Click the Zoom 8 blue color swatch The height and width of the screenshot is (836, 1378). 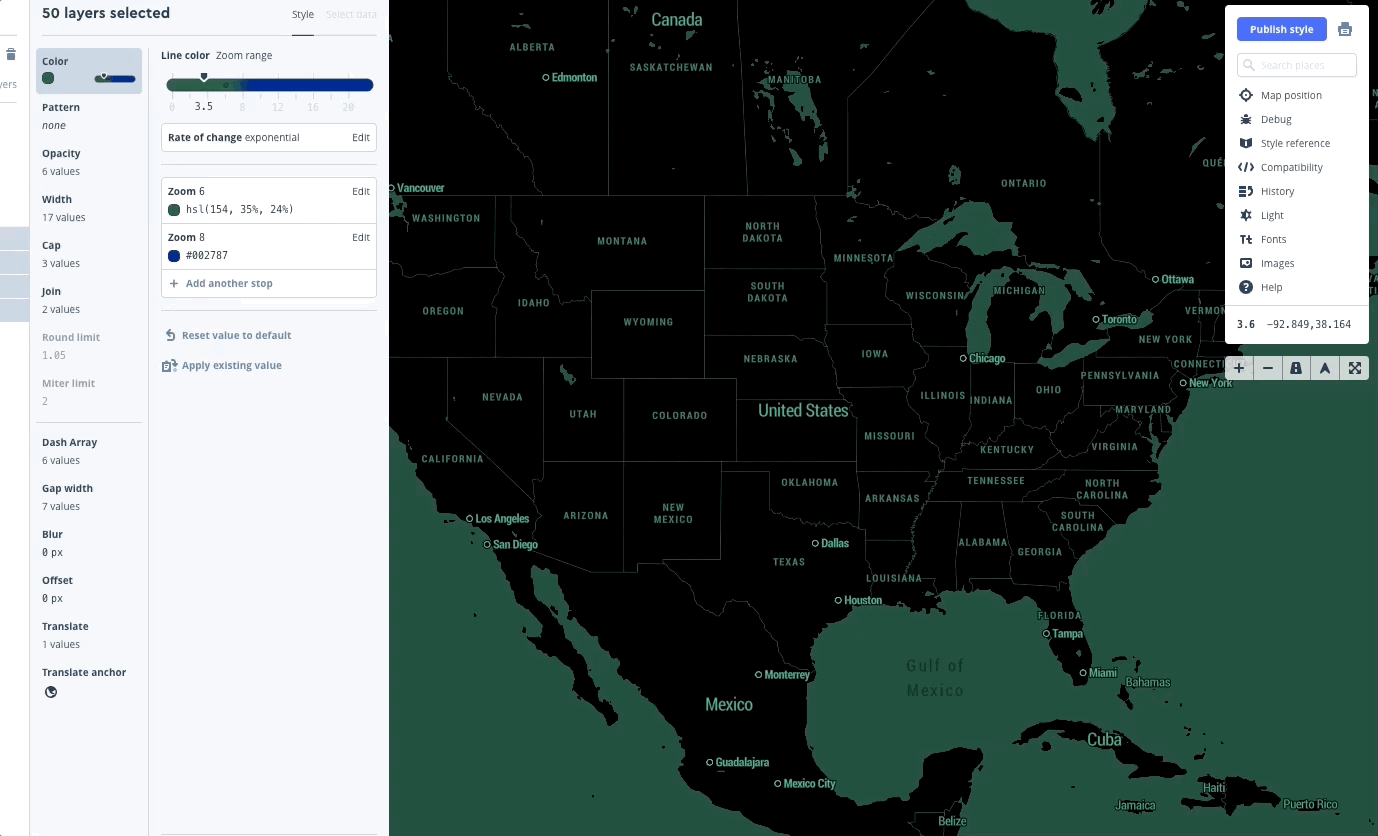(174, 255)
